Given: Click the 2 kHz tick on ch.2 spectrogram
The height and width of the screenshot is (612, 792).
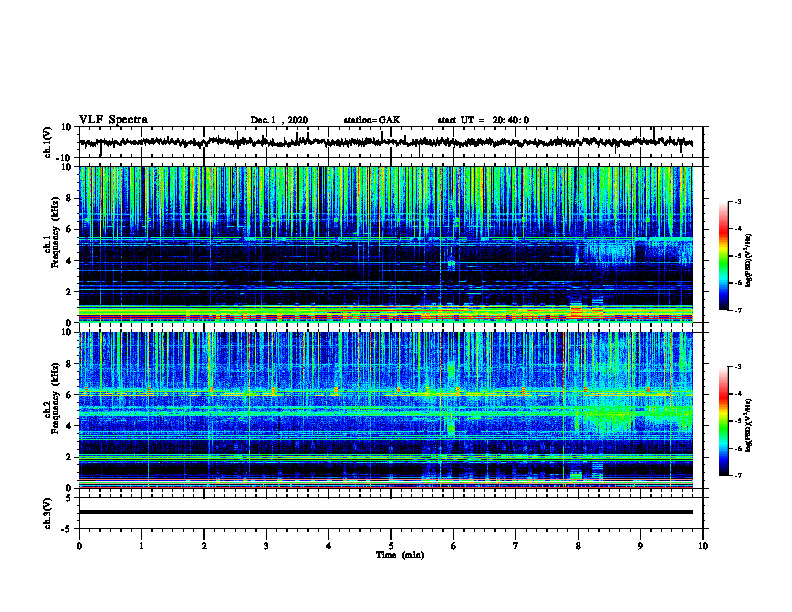Looking at the screenshot, I should (69, 457).
